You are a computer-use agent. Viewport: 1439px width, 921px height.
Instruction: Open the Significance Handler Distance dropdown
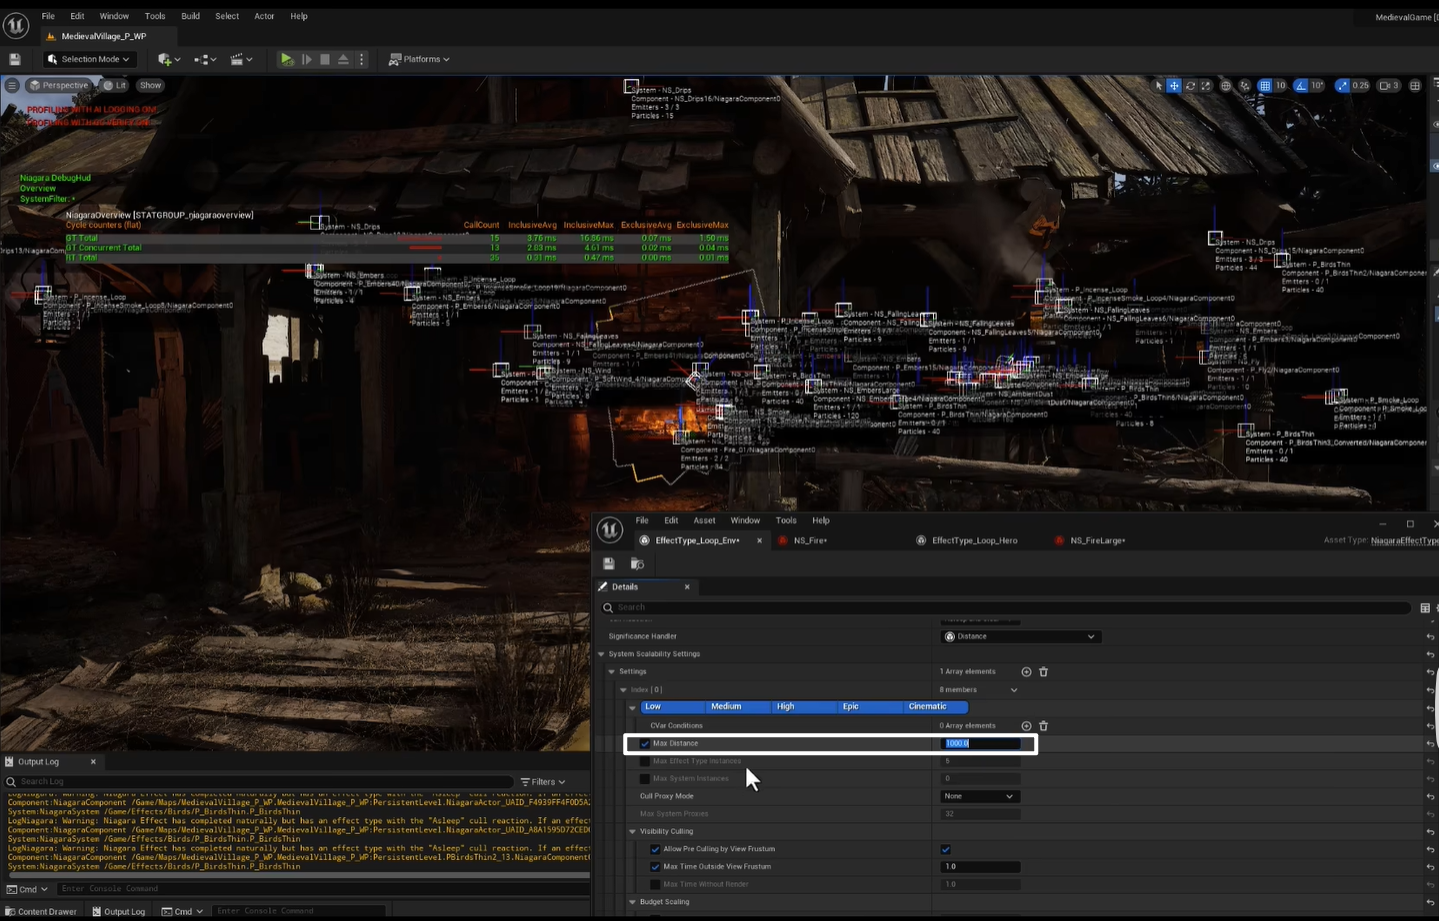click(1020, 637)
